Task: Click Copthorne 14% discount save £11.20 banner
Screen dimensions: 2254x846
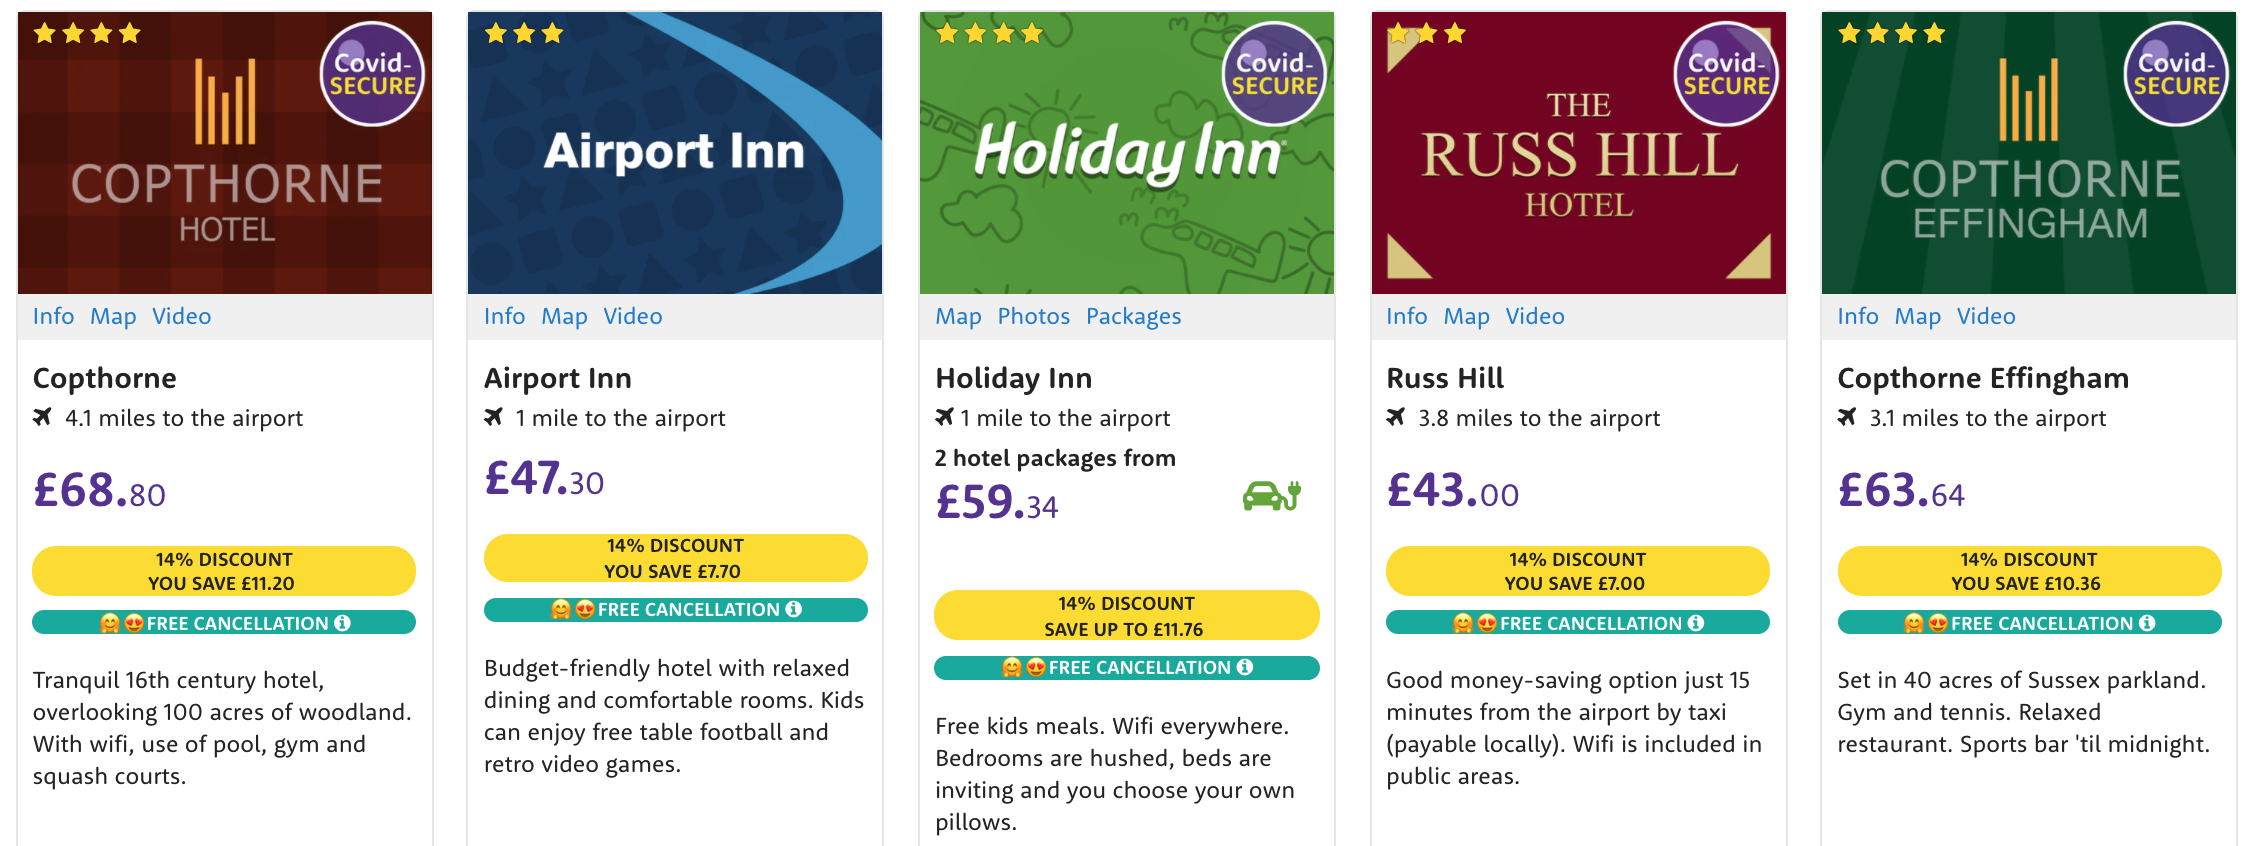Action: (224, 571)
